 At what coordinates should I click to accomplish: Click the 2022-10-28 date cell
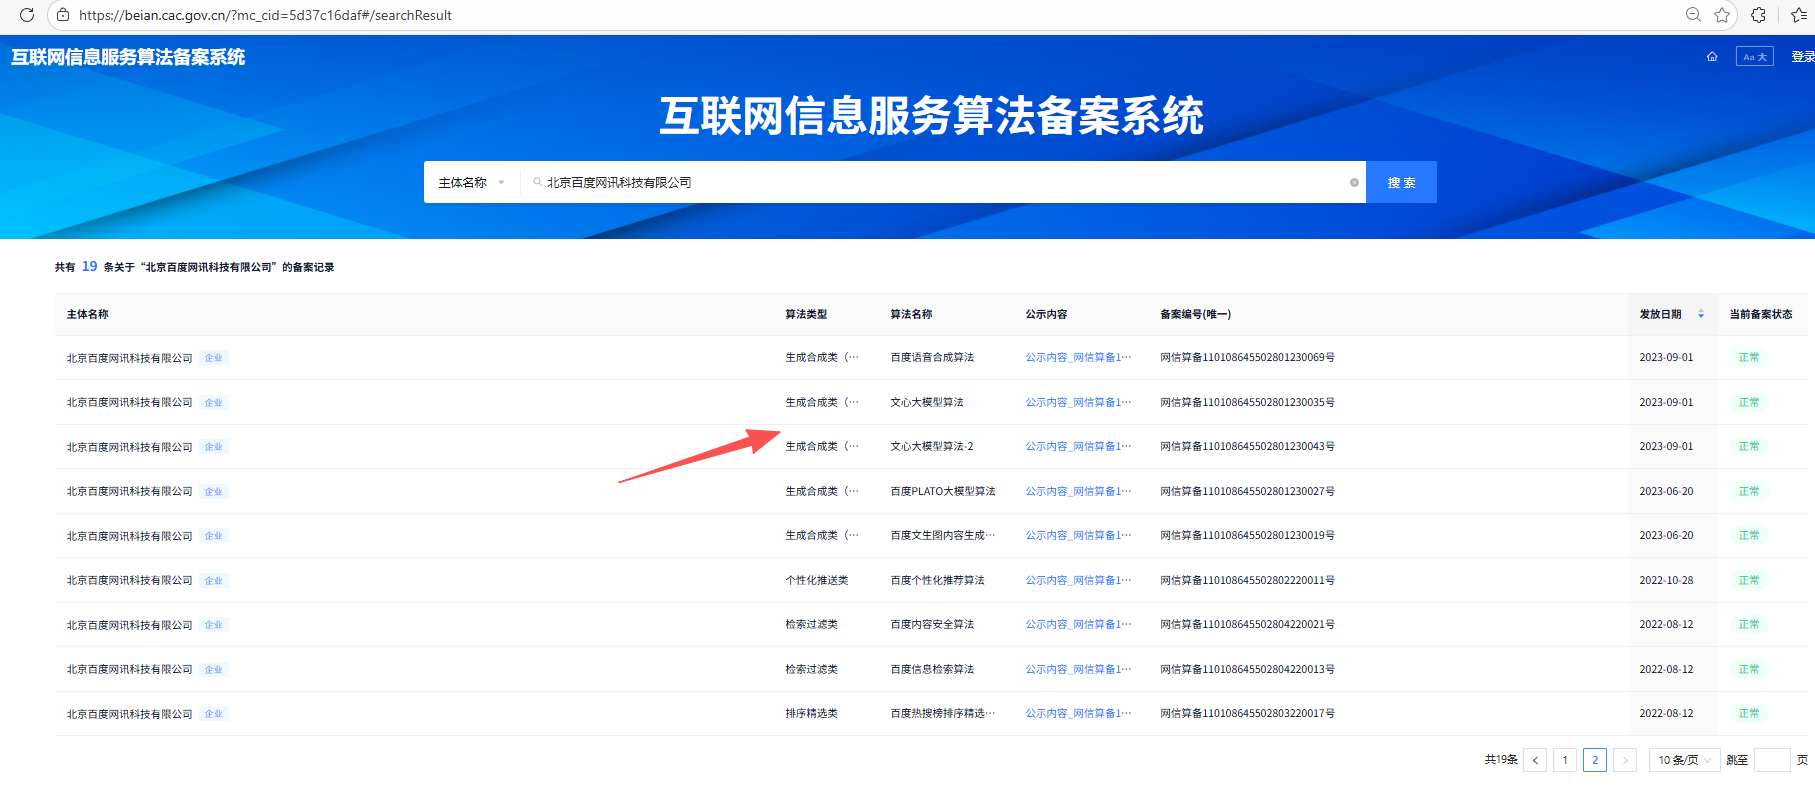click(1666, 581)
